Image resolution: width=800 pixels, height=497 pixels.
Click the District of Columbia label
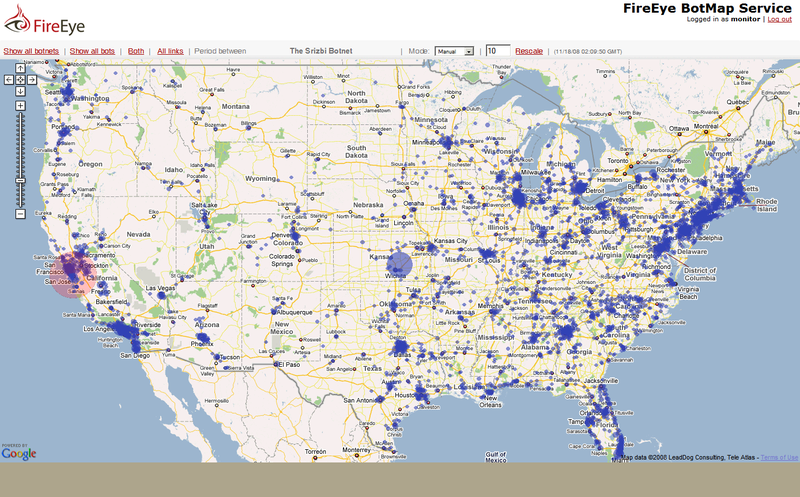click(700, 274)
